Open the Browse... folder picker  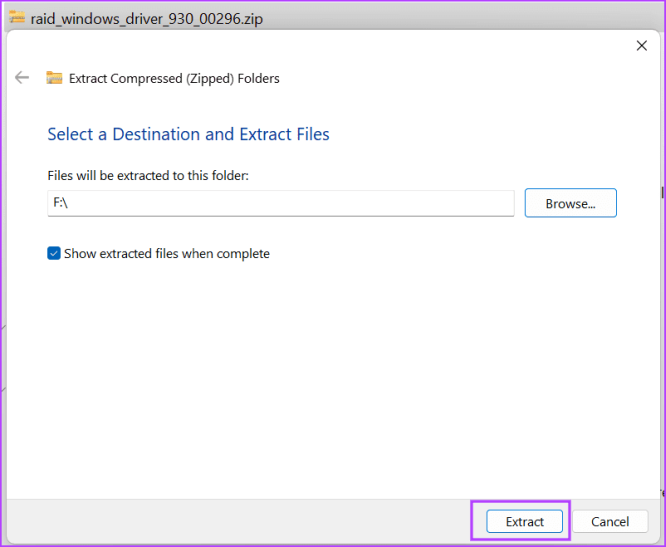coord(570,203)
